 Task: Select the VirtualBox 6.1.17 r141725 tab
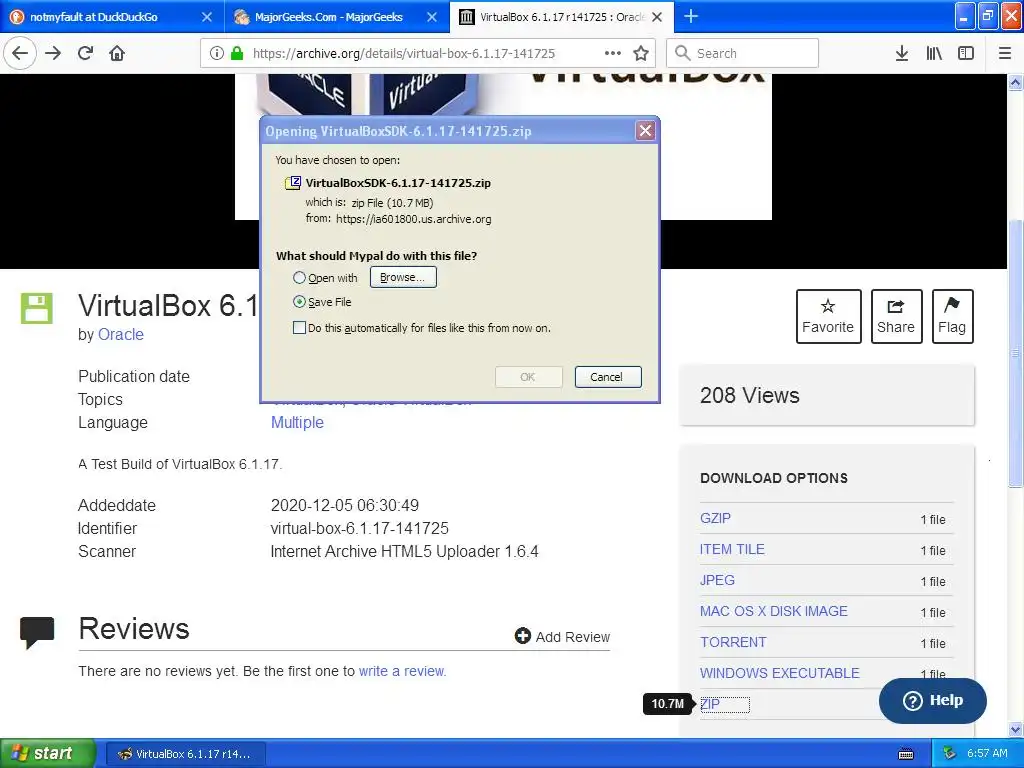pyautogui.click(x=562, y=17)
